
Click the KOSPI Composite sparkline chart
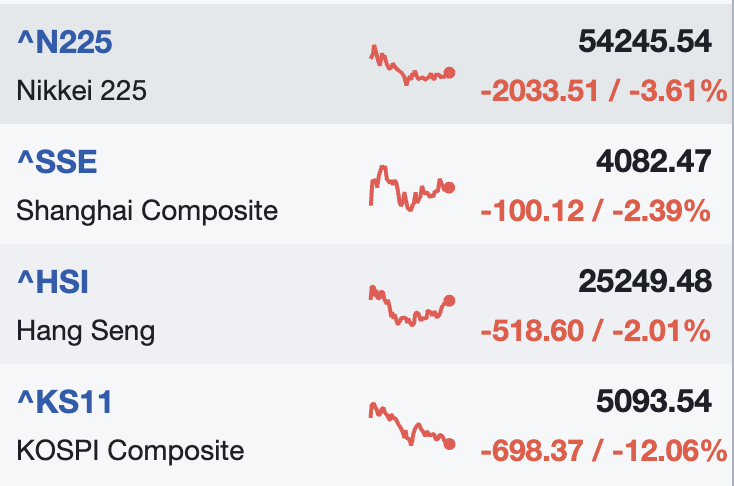[x=411, y=425]
